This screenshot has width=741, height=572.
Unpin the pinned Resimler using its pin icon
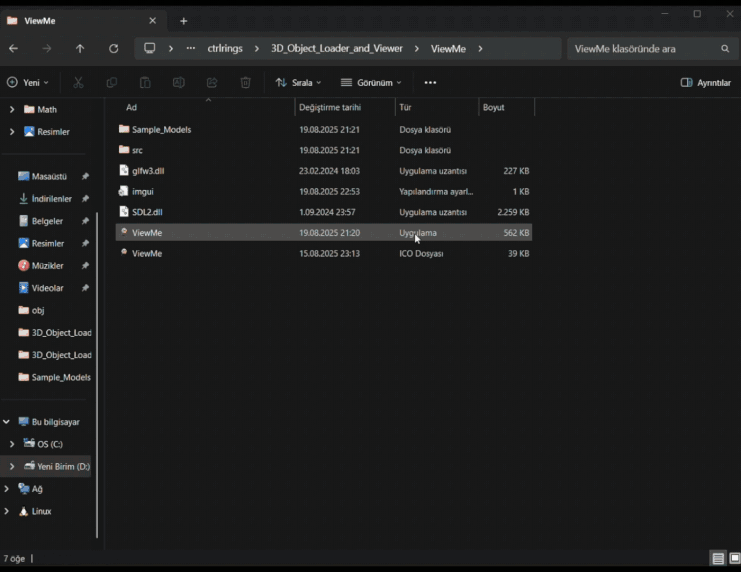pos(85,243)
